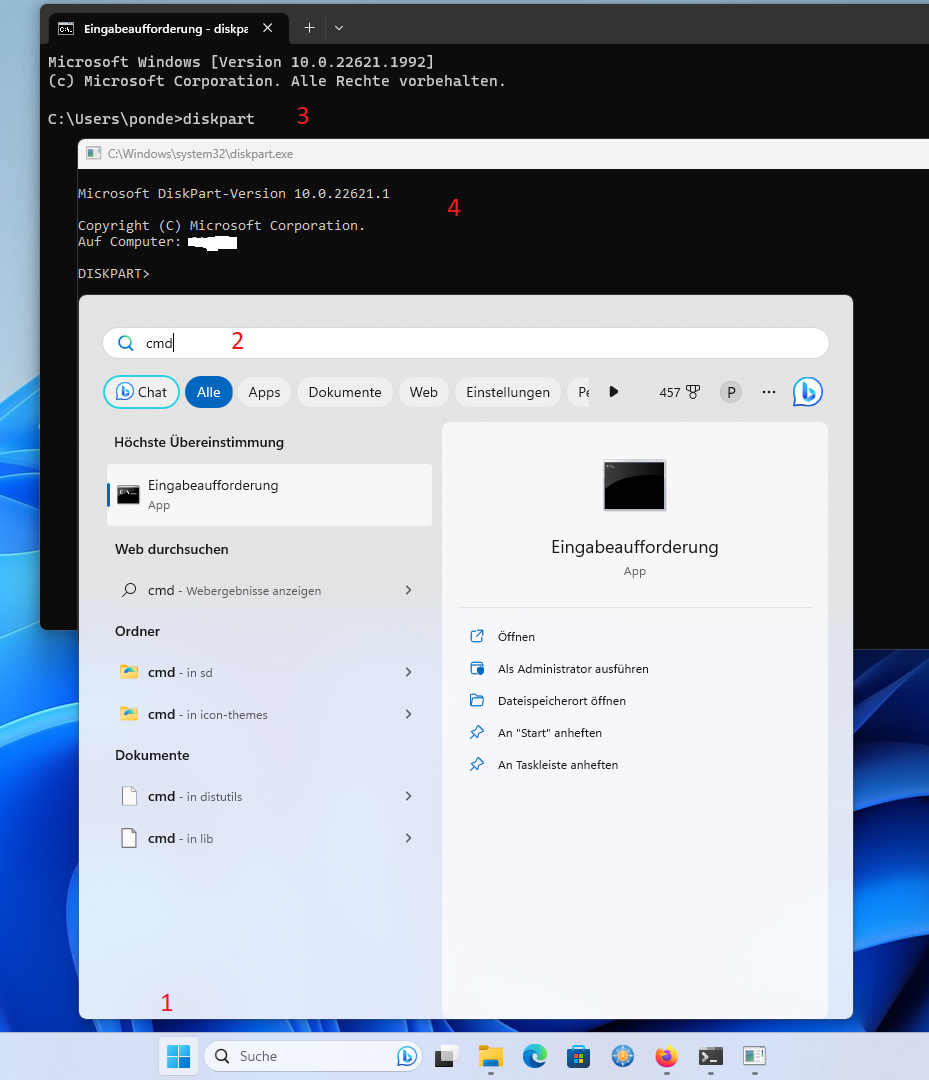Click the search field containing cmd
929x1080 pixels.
click(466, 343)
